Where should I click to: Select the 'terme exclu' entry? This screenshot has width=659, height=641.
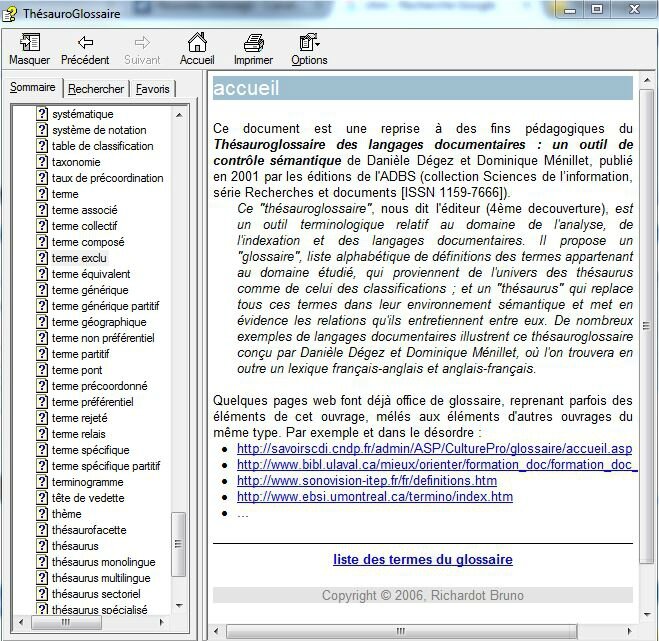[x=79, y=258]
